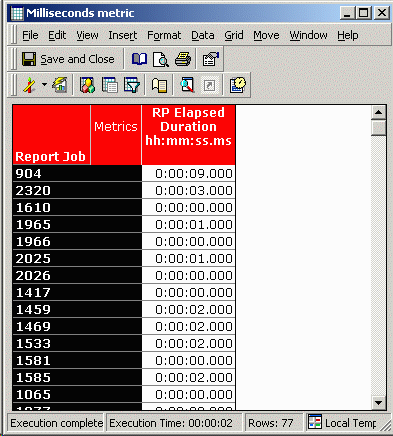
Task: Open the Window menu
Action: coord(308,35)
